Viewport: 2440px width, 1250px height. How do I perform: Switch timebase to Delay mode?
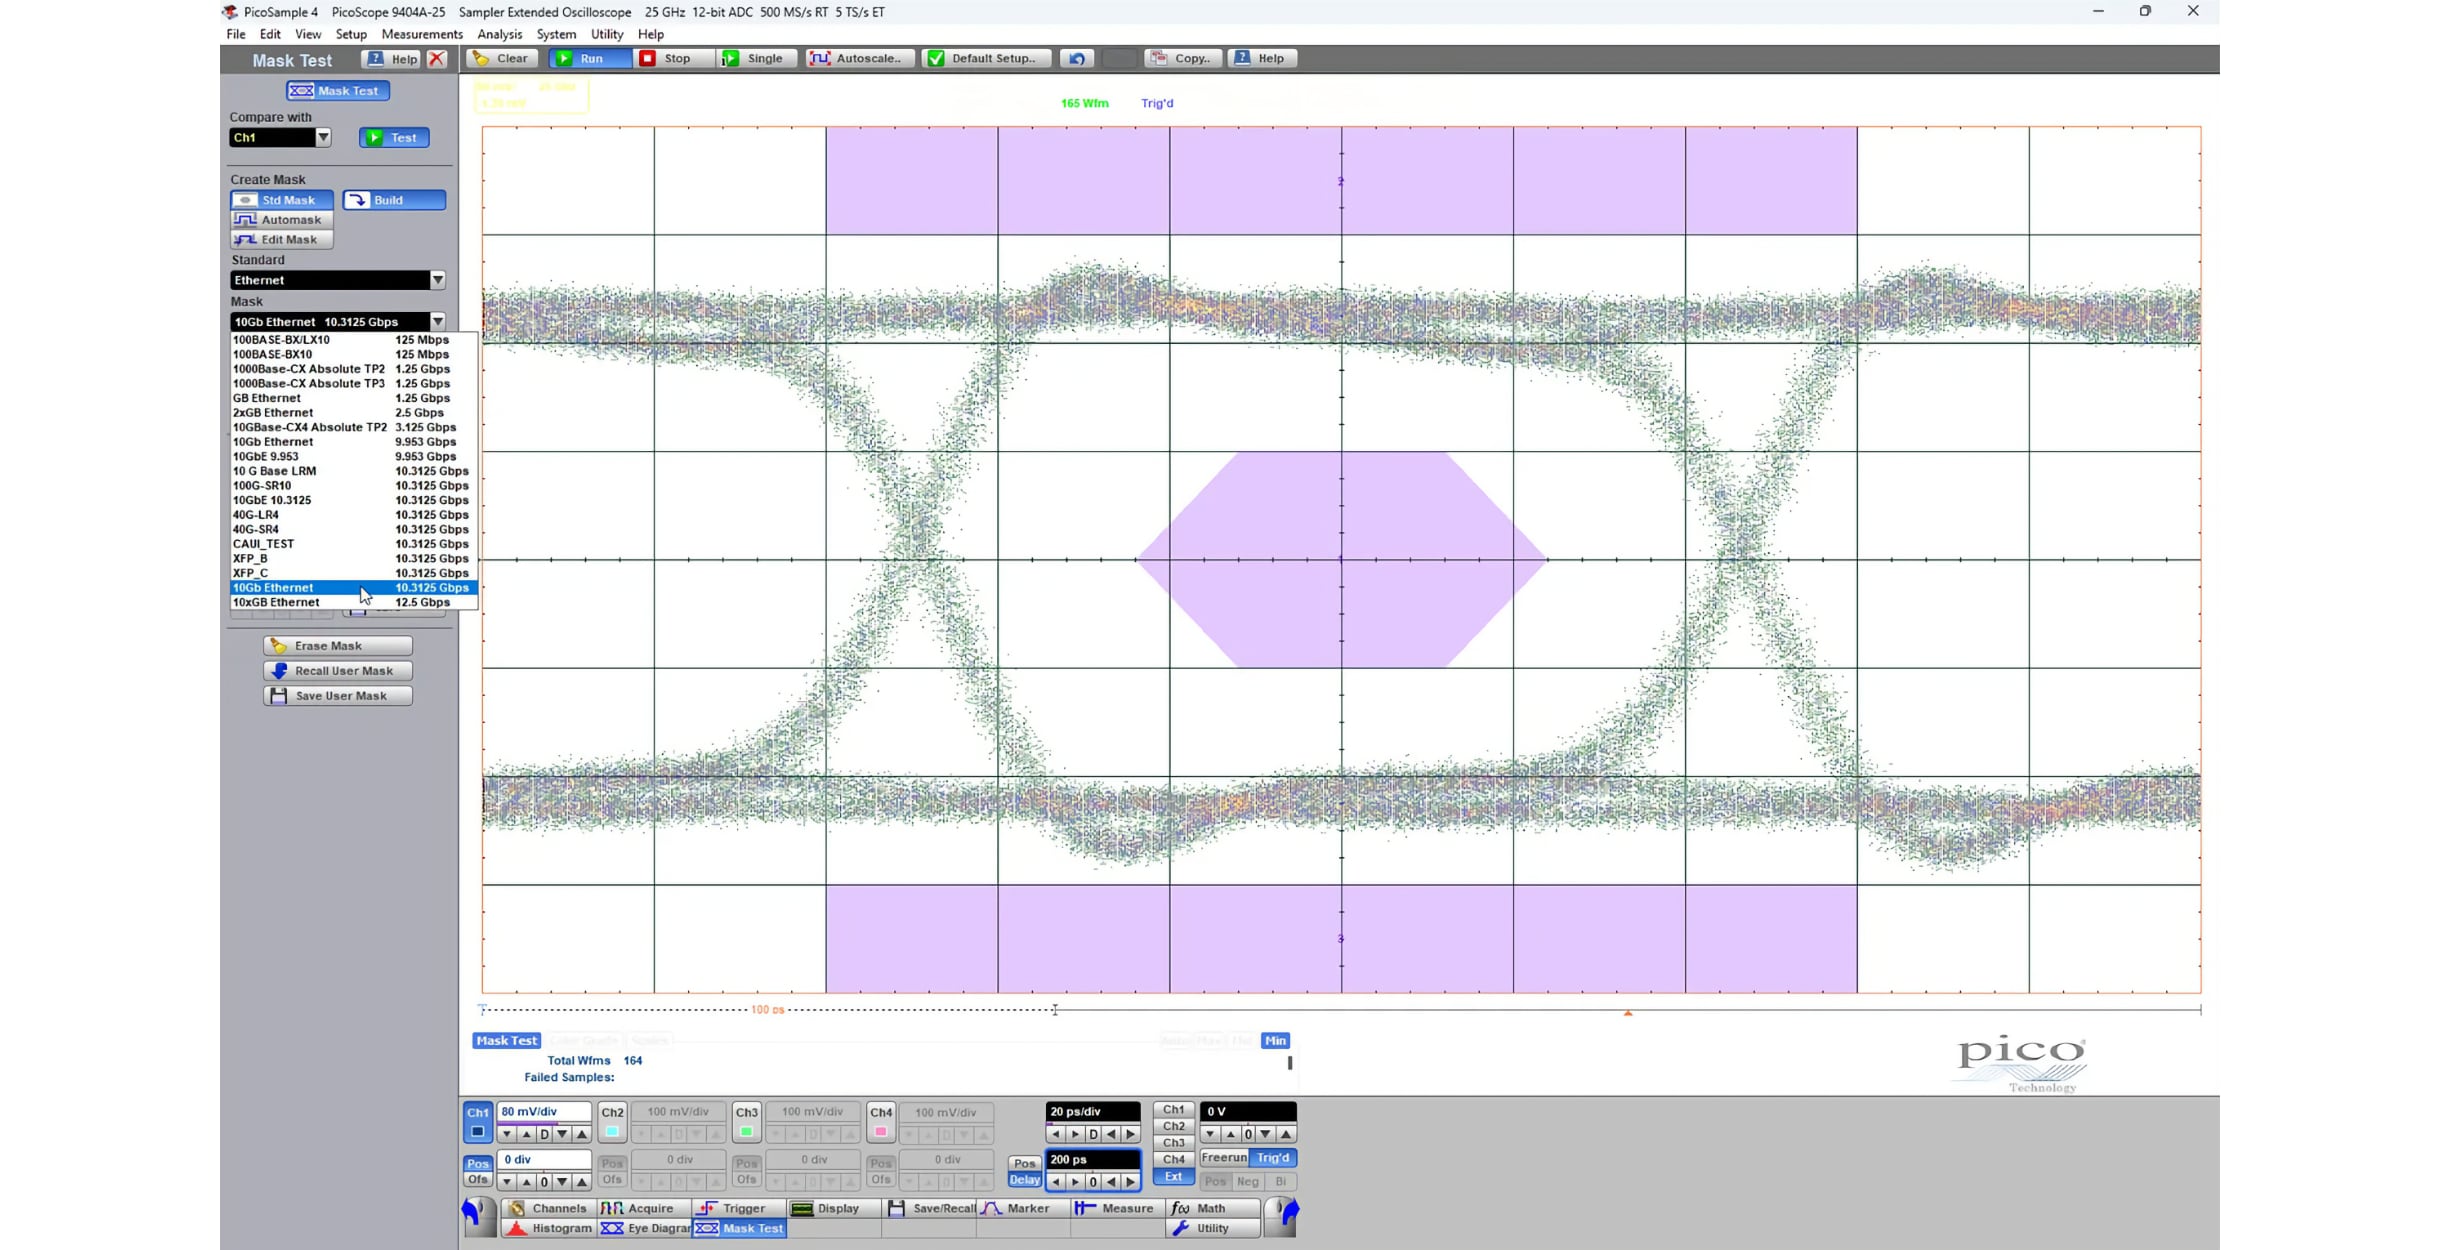1024,1180
